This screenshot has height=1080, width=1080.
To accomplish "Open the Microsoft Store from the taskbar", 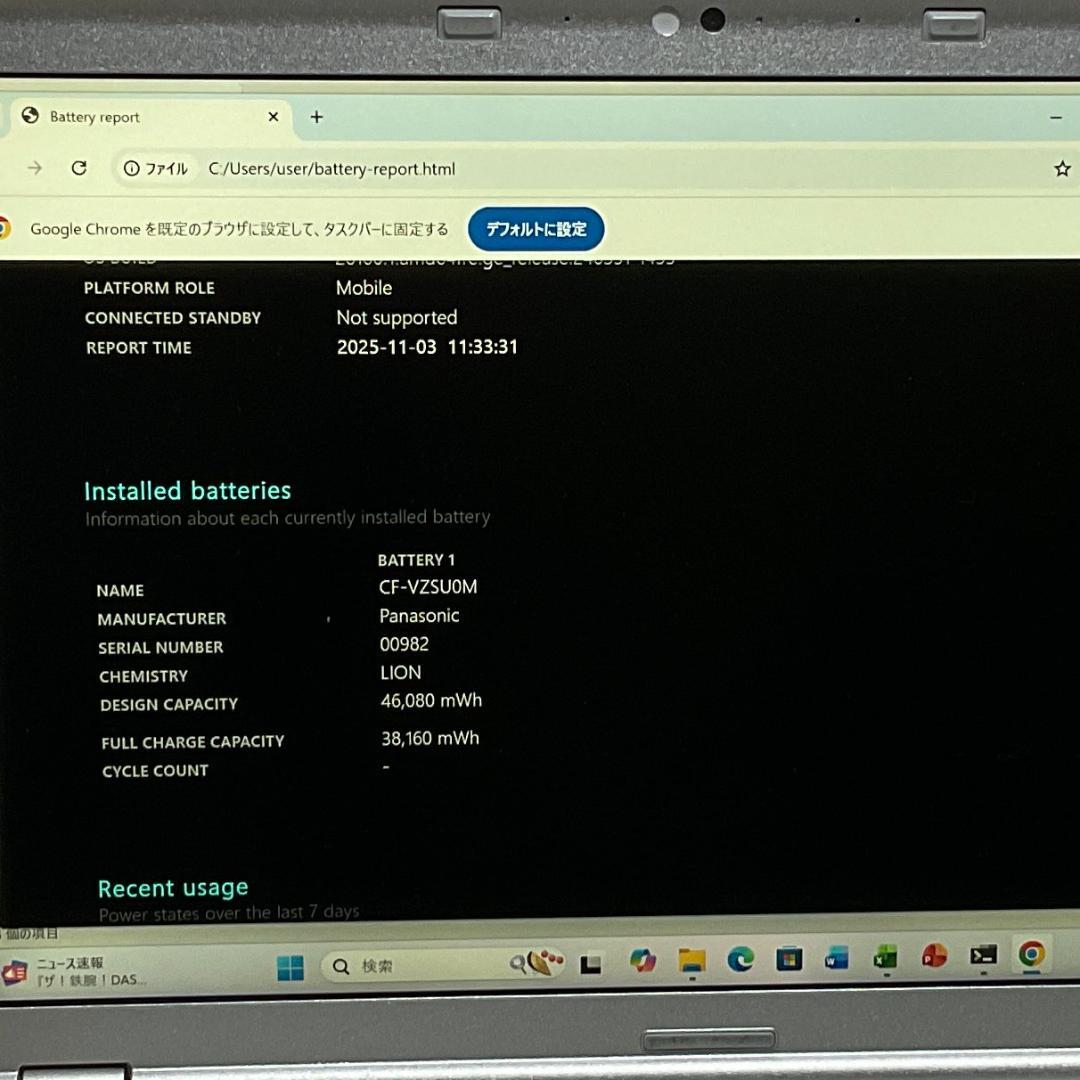I will pos(789,965).
